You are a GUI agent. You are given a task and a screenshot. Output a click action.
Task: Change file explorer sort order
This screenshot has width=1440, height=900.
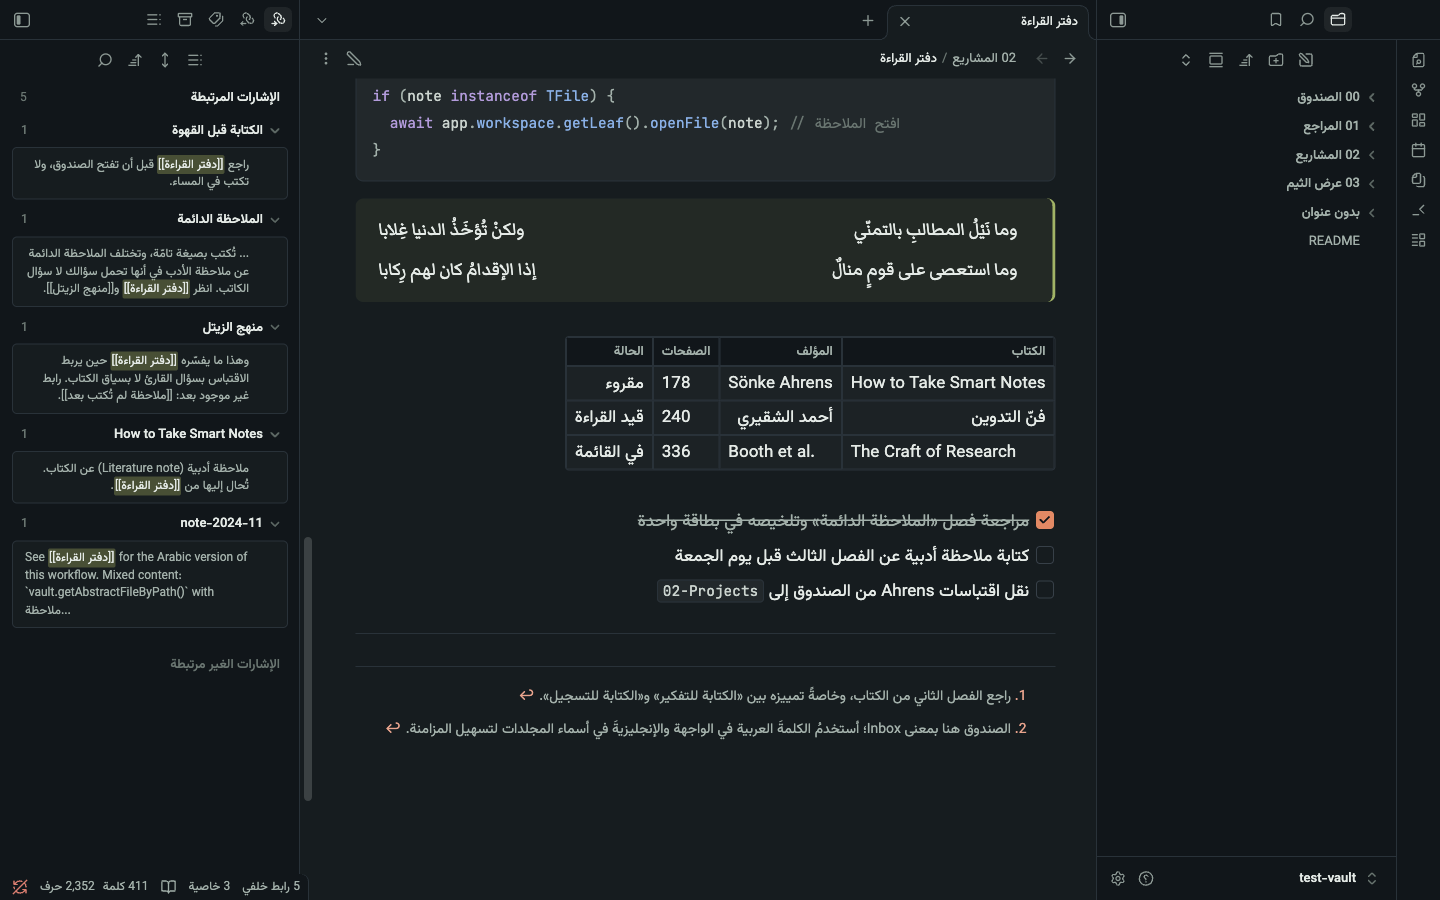[1246, 60]
